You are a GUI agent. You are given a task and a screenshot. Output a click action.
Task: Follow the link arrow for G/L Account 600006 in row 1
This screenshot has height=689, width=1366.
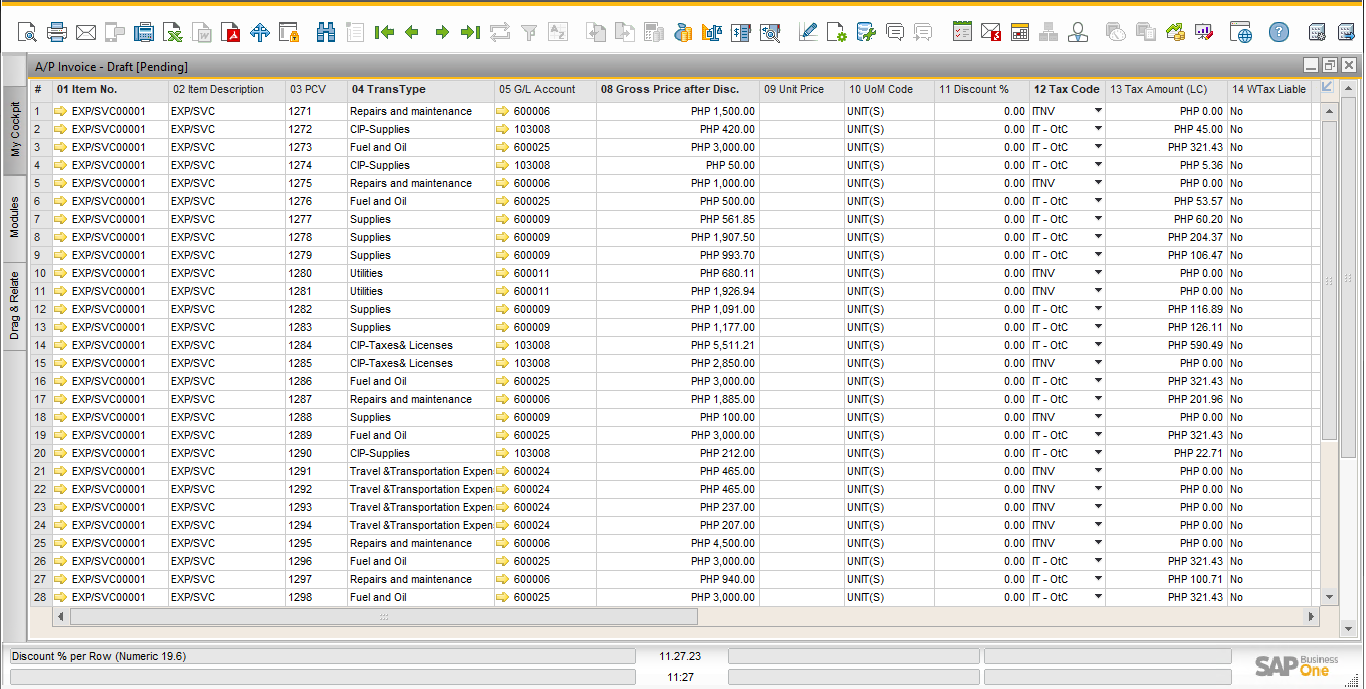(x=503, y=111)
